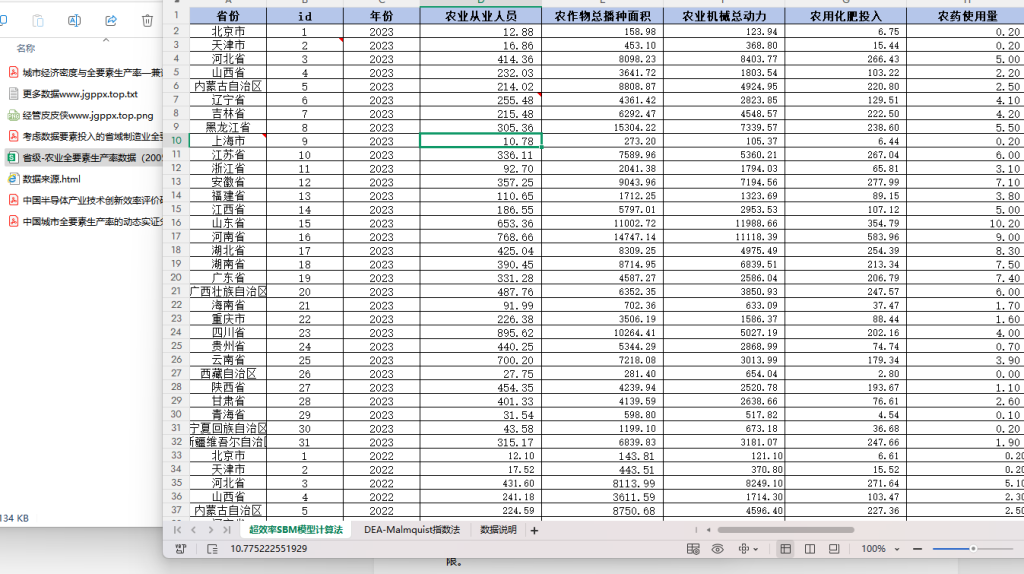Switch to page break preview icon
Image resolution: width=1024 pixels, height=574 pixels.
pyautogui.click(x=810, y=549)
